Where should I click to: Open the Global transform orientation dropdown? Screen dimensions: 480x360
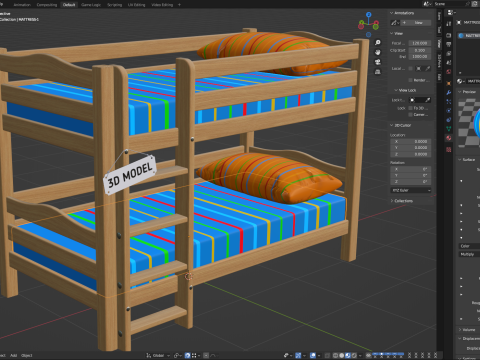coord(158,355)
